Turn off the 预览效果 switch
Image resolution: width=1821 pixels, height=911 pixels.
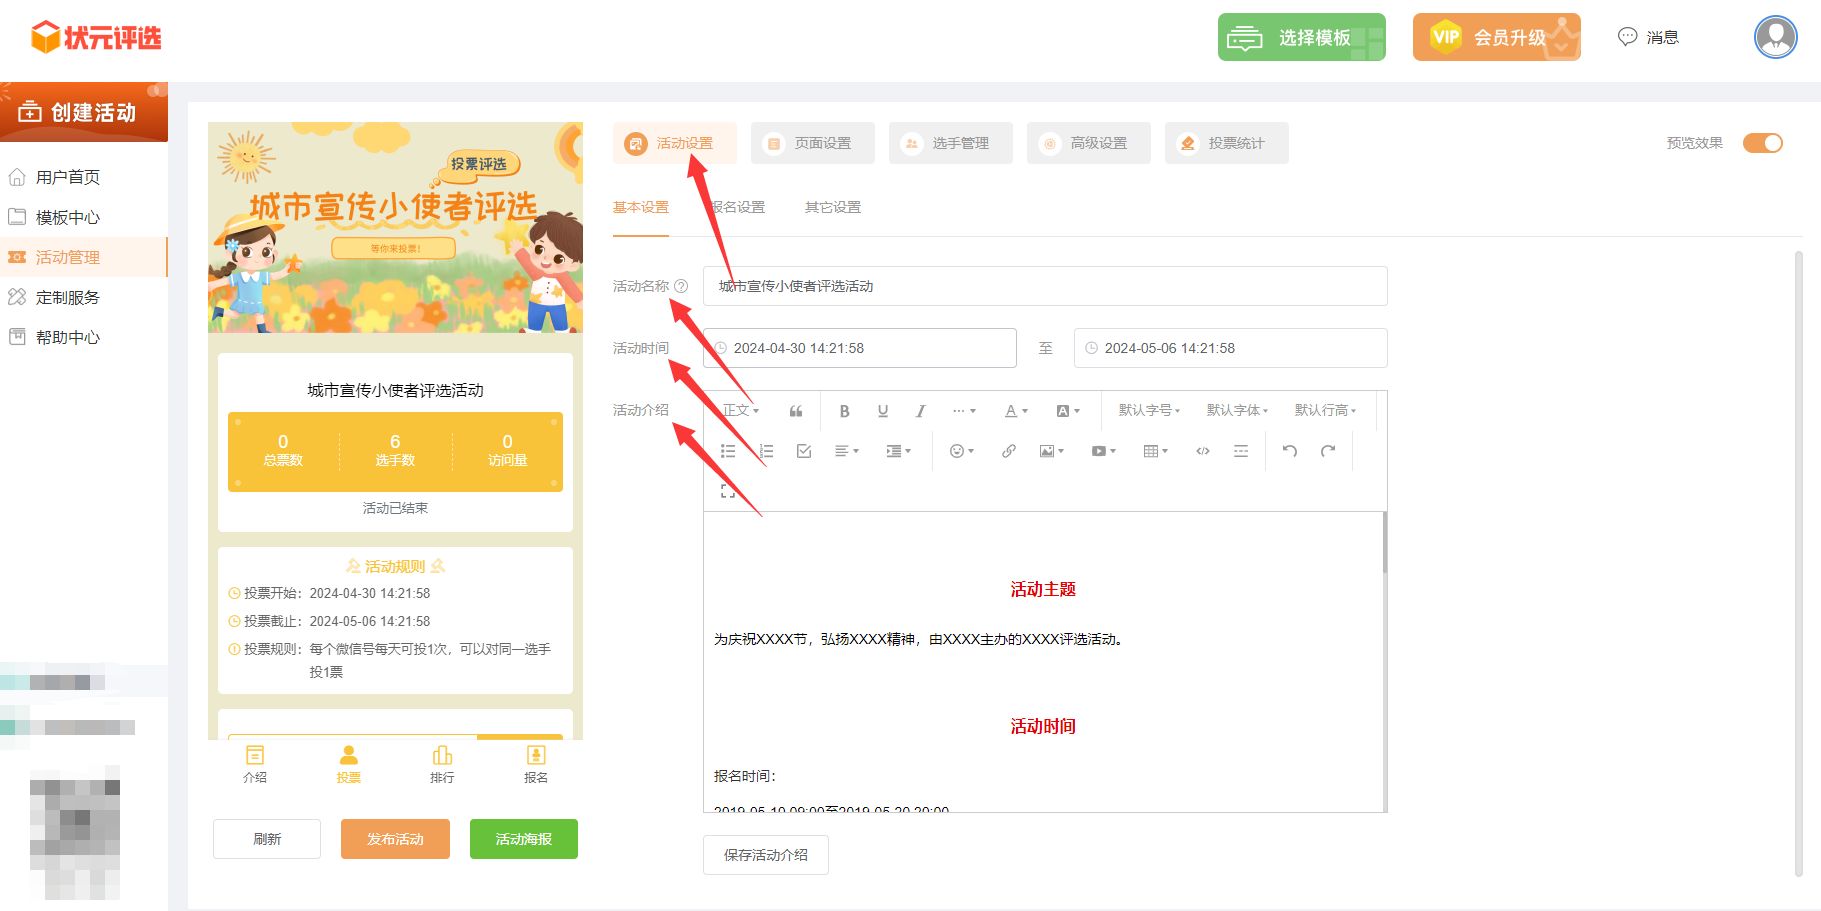click(x=1762, y=143)
